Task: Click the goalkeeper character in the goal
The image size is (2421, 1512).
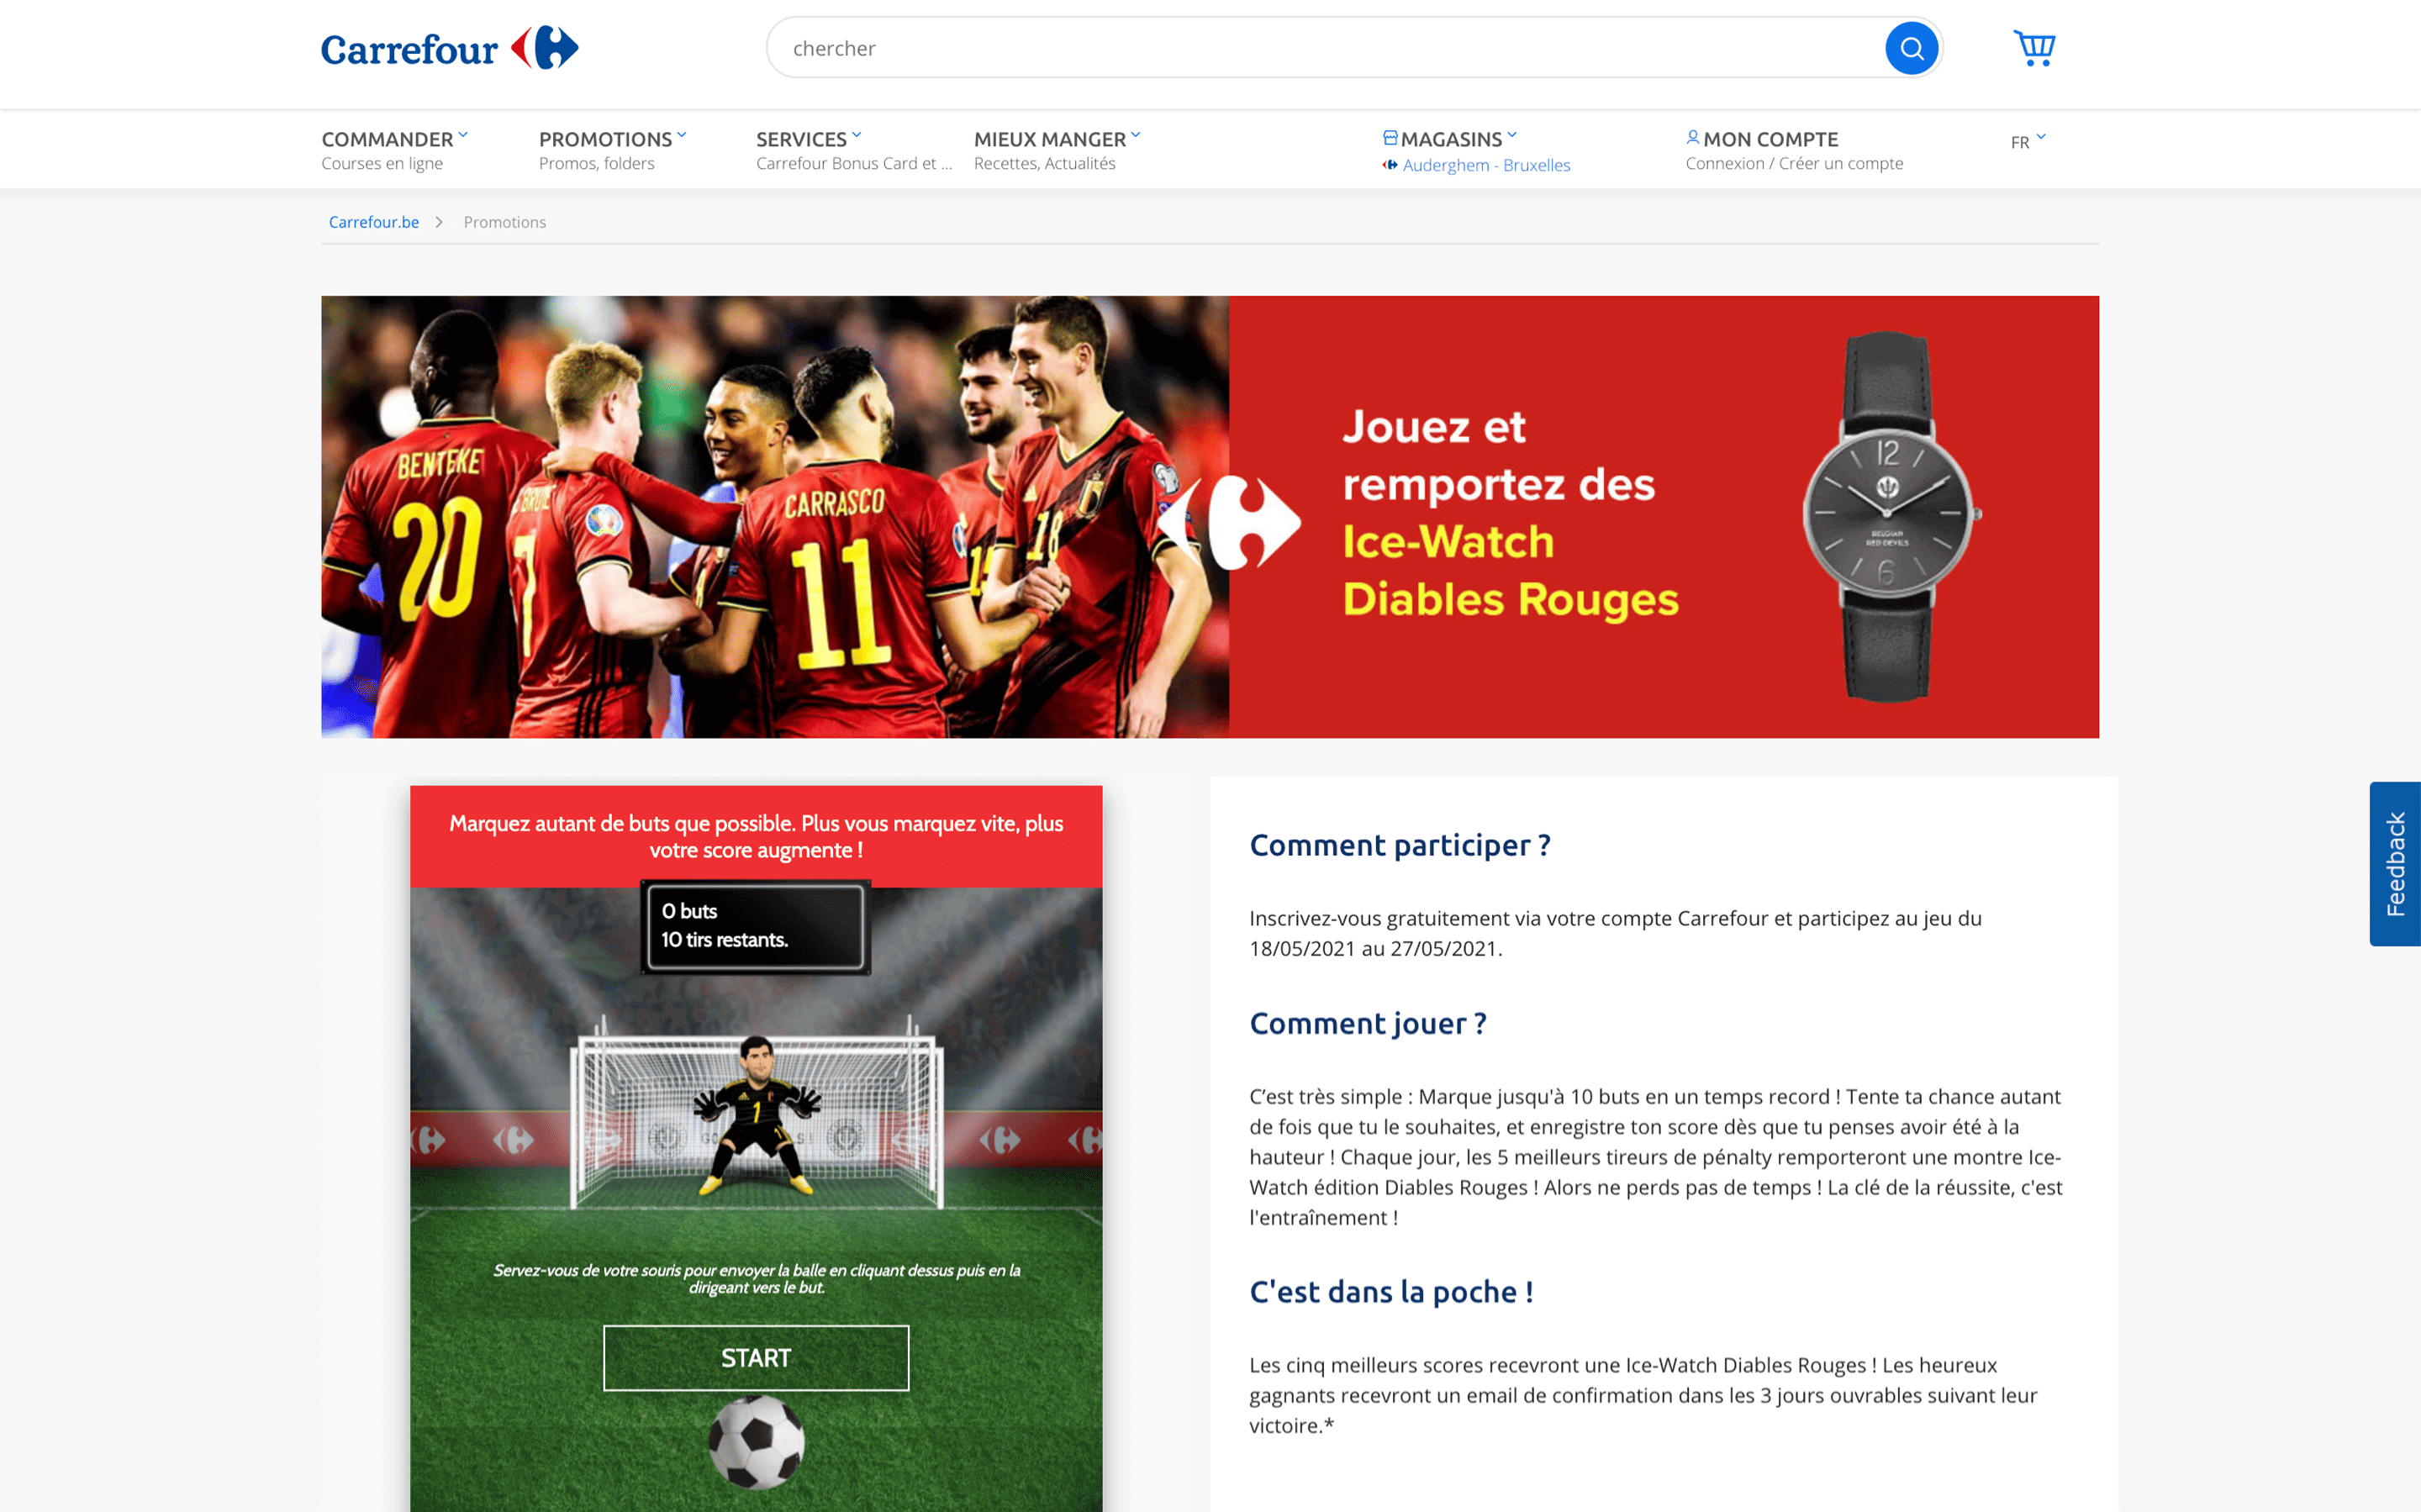Action: (x=757, y=1114)
